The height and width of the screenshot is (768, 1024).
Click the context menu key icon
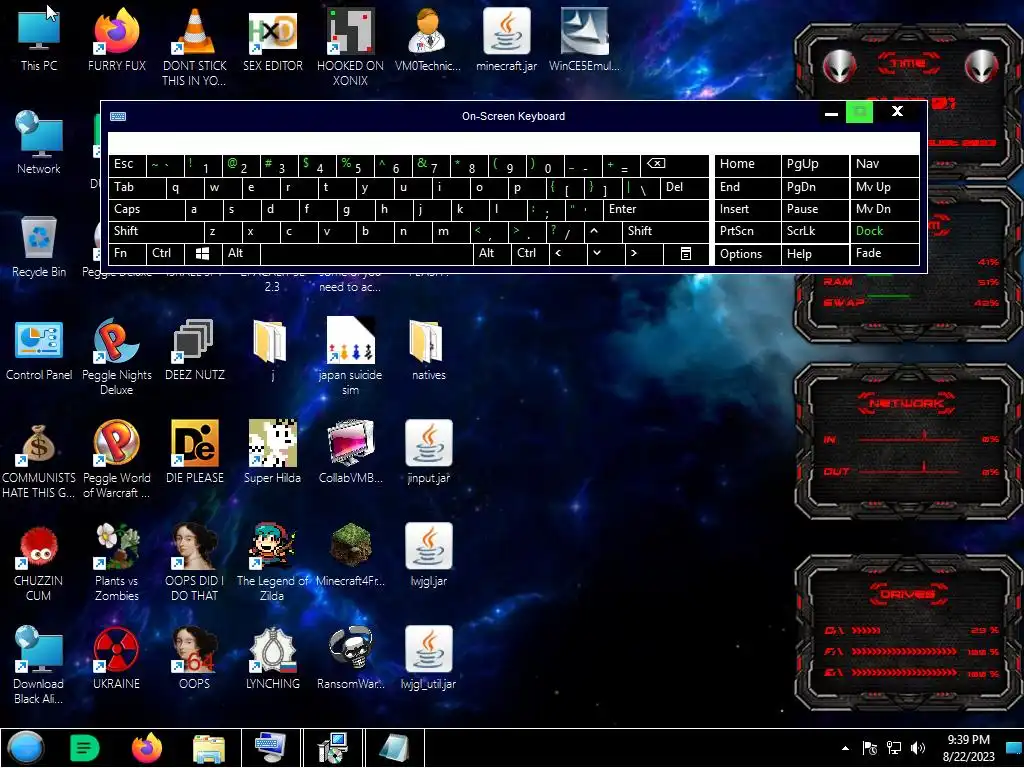click(x=686, y=253)
